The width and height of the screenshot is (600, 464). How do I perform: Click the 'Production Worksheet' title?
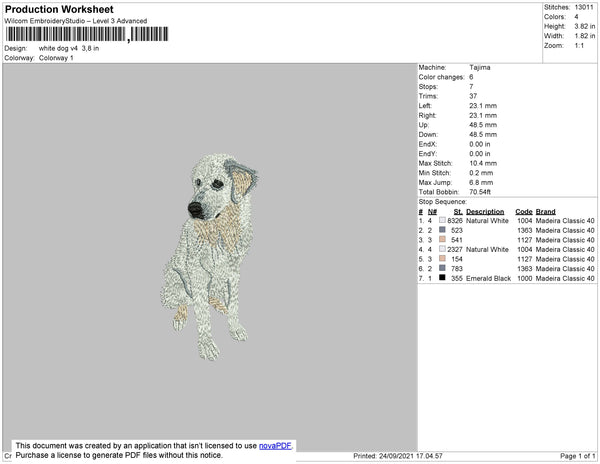pos(59,10)
